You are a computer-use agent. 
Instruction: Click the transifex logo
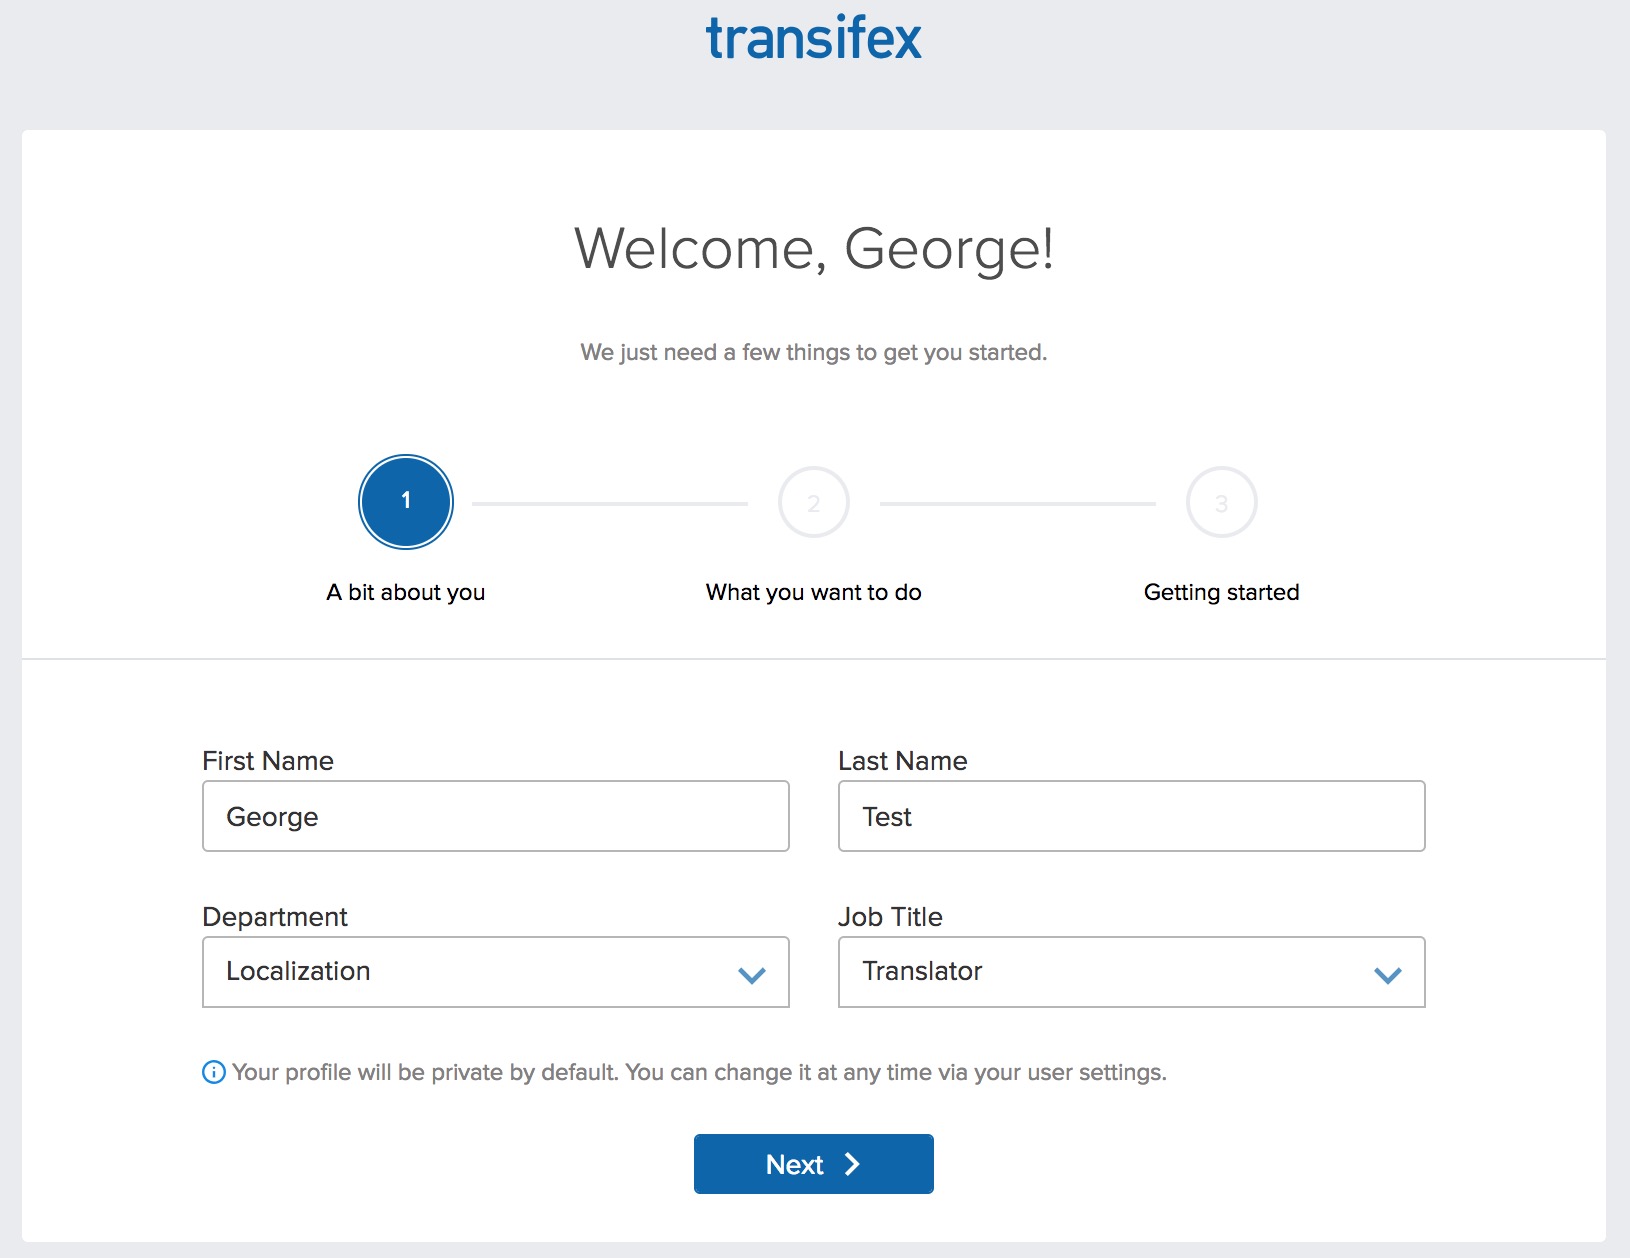click(813, 39)
